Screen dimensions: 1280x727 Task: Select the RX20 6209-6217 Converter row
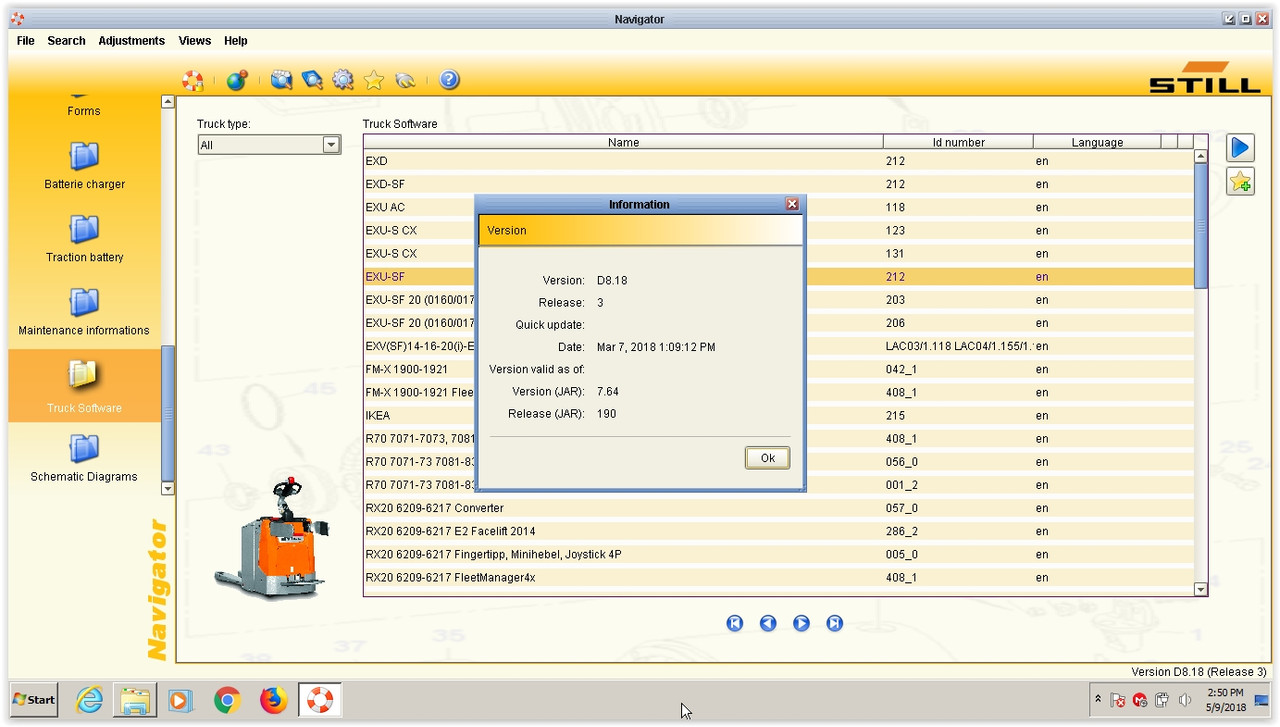click(x=779, y=508)
